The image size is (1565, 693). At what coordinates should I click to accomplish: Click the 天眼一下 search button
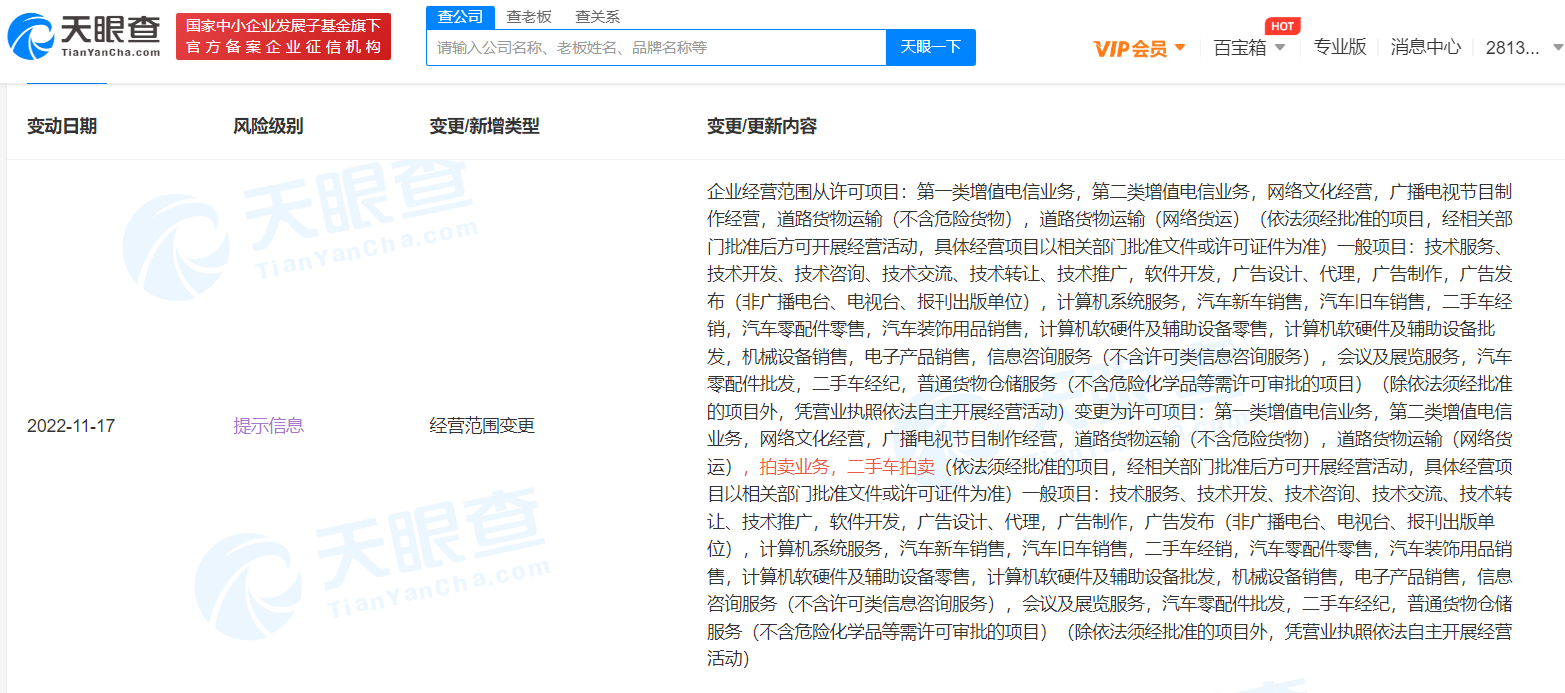coord(930,47)
